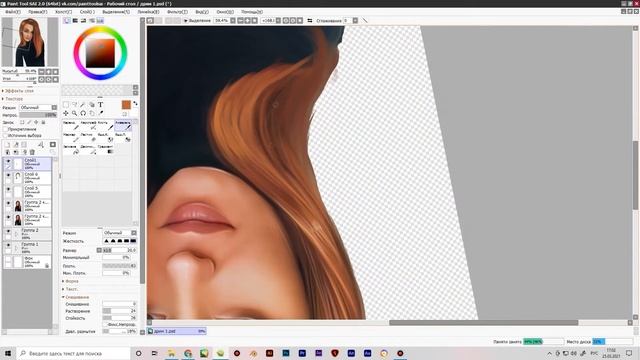The height and width of the screenshot is (360, 640).
Task: Open the zoom percentage dropdown in toolbar
Action: tap(233, 20)
